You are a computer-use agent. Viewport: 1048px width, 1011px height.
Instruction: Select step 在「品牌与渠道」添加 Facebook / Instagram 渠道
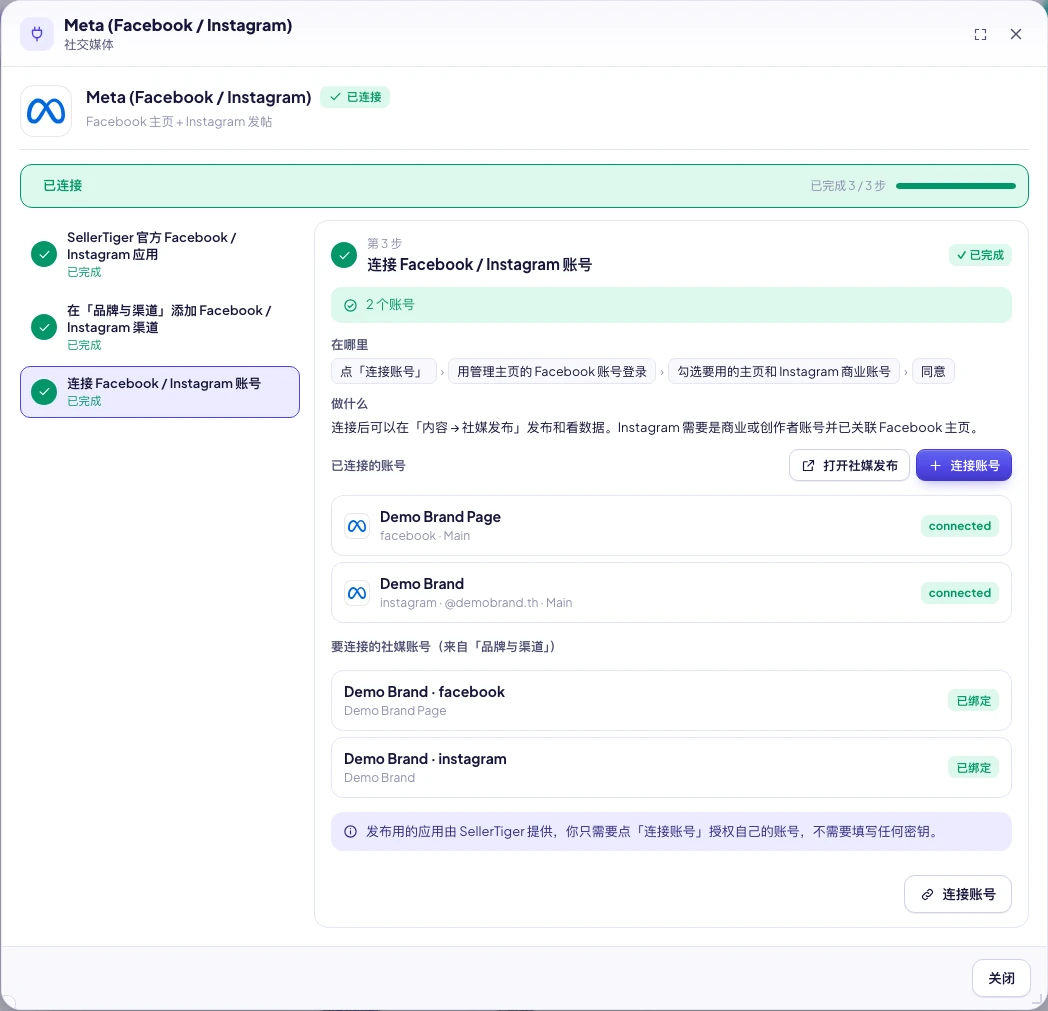coord(160,327)
